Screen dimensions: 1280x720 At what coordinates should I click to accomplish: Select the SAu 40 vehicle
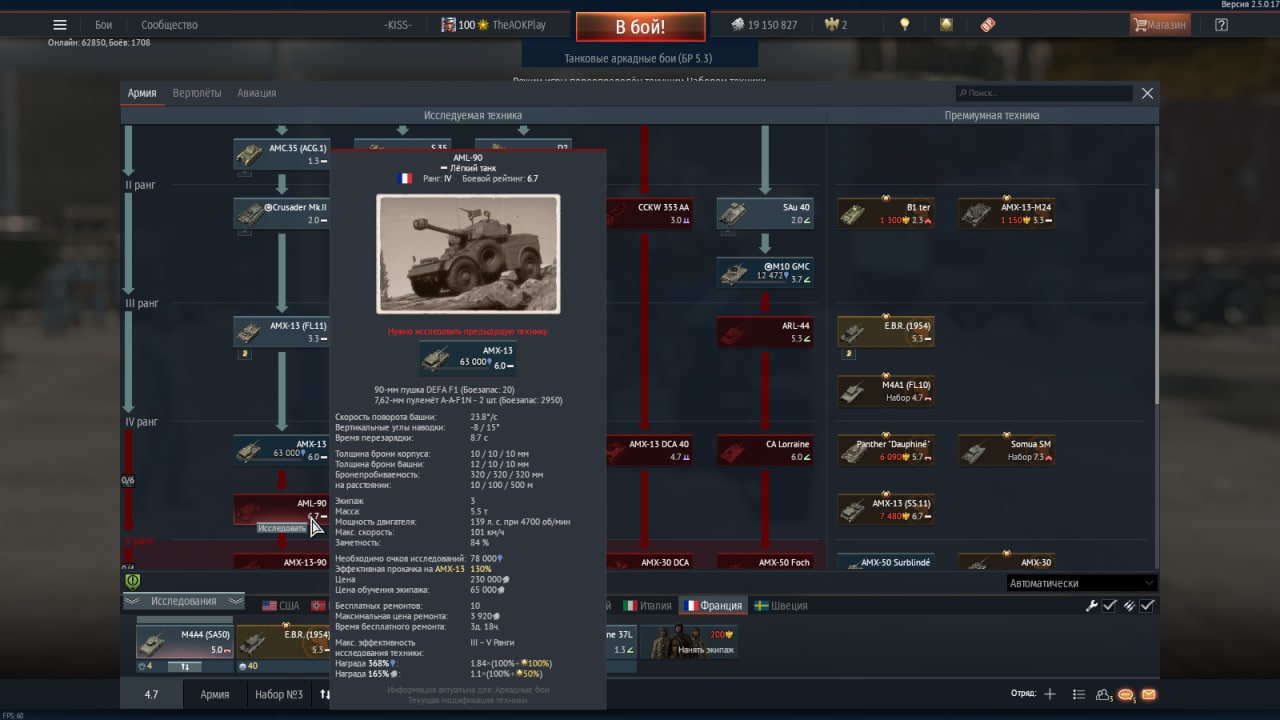coord(765,213)
